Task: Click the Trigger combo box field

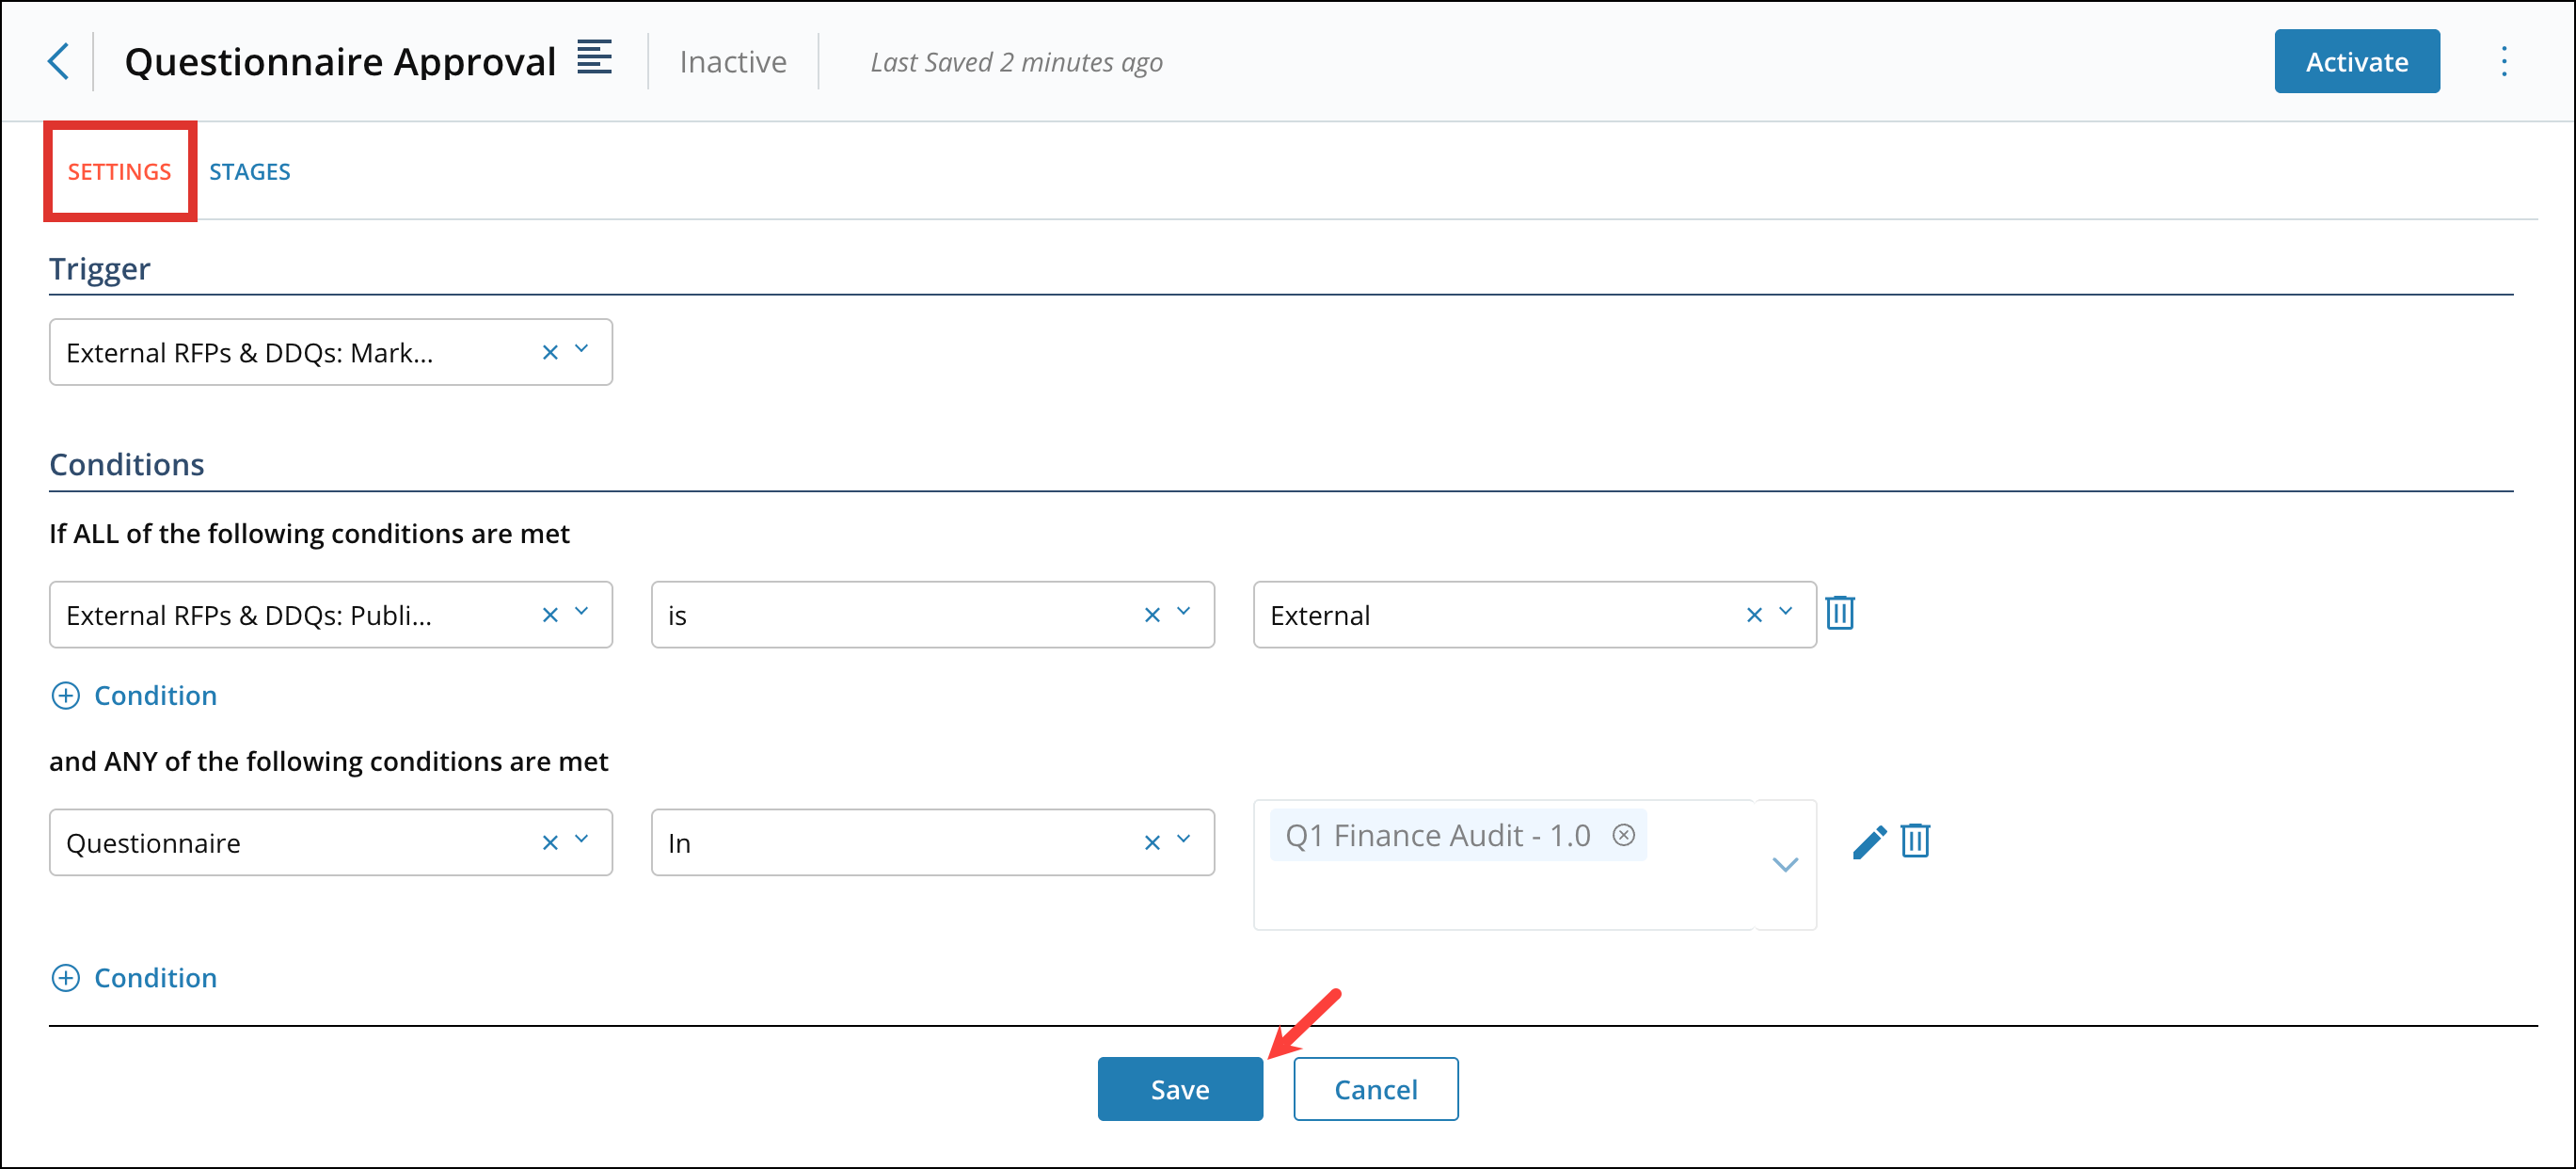Action: 330,352
